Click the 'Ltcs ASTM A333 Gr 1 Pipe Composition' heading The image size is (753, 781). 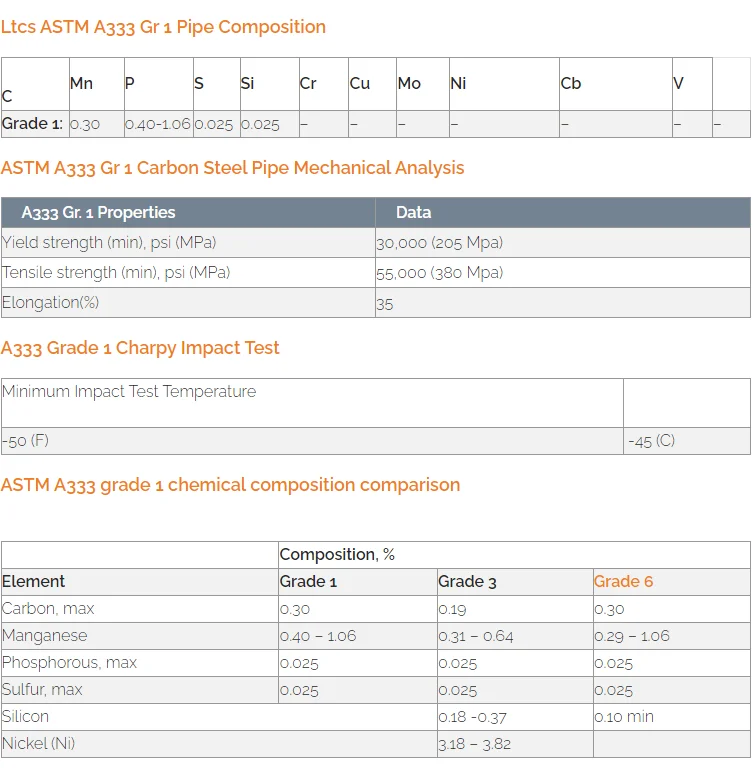163,27
